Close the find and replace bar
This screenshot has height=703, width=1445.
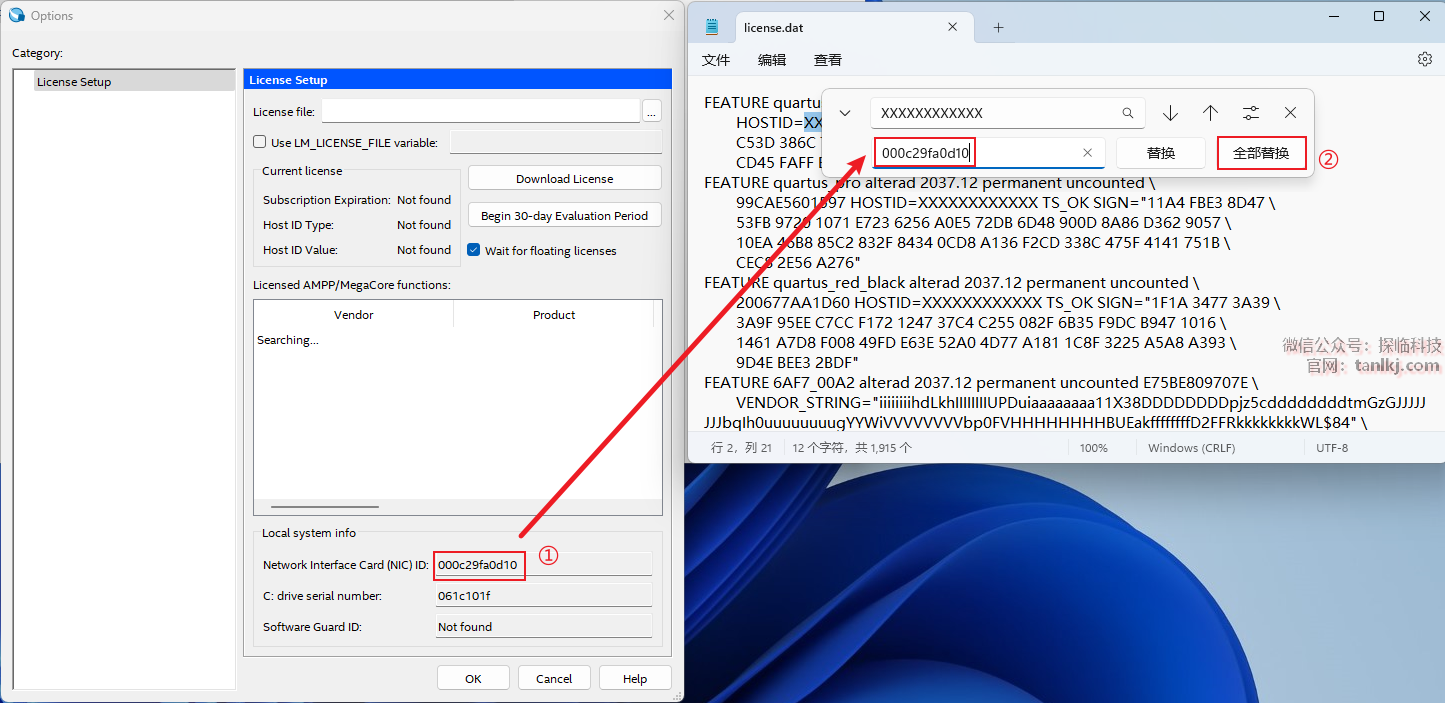(1290, 113)
